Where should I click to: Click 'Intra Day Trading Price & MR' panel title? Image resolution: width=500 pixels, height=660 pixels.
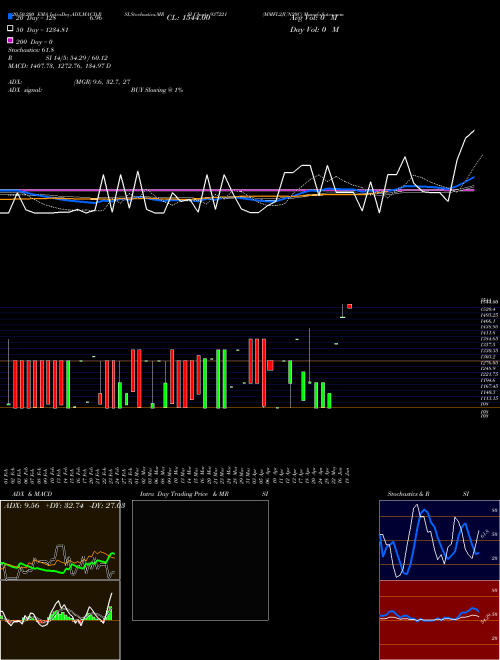click(184, 494)
